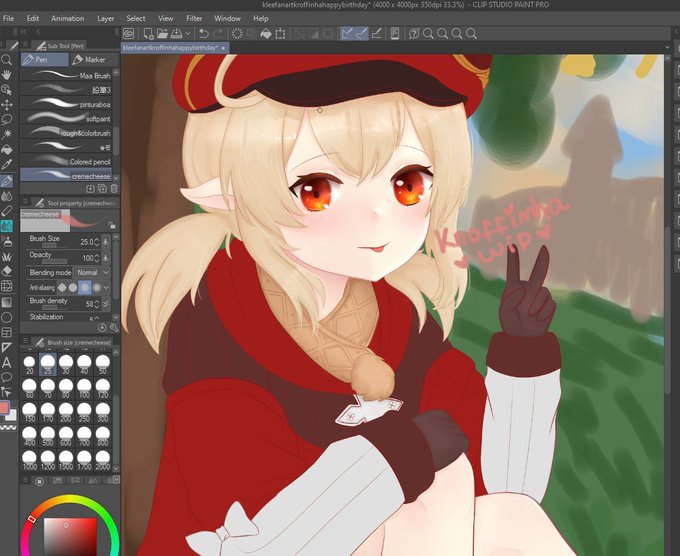This screenshot has width=680, height=556.
Task: Click the Duplicate sub tool icon
Action: (102, 189)
